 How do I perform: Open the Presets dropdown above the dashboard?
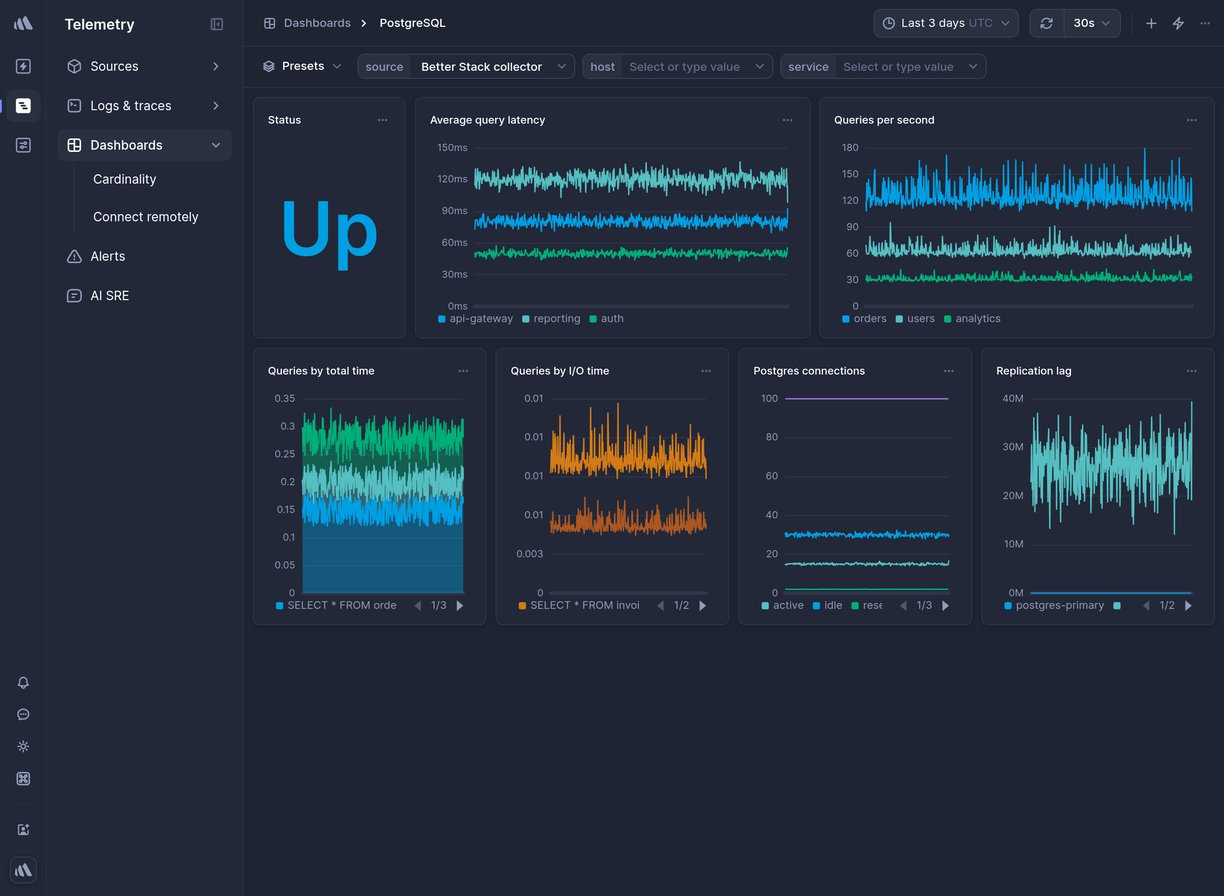(304, 66)
